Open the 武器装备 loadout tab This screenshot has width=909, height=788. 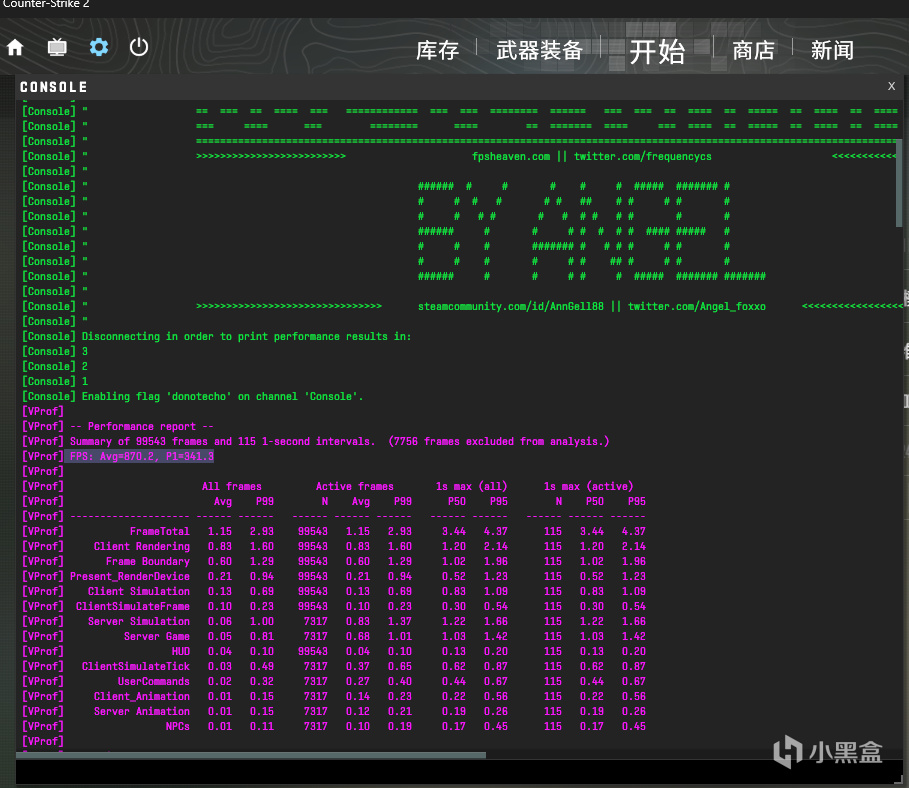tap(539, 50)
